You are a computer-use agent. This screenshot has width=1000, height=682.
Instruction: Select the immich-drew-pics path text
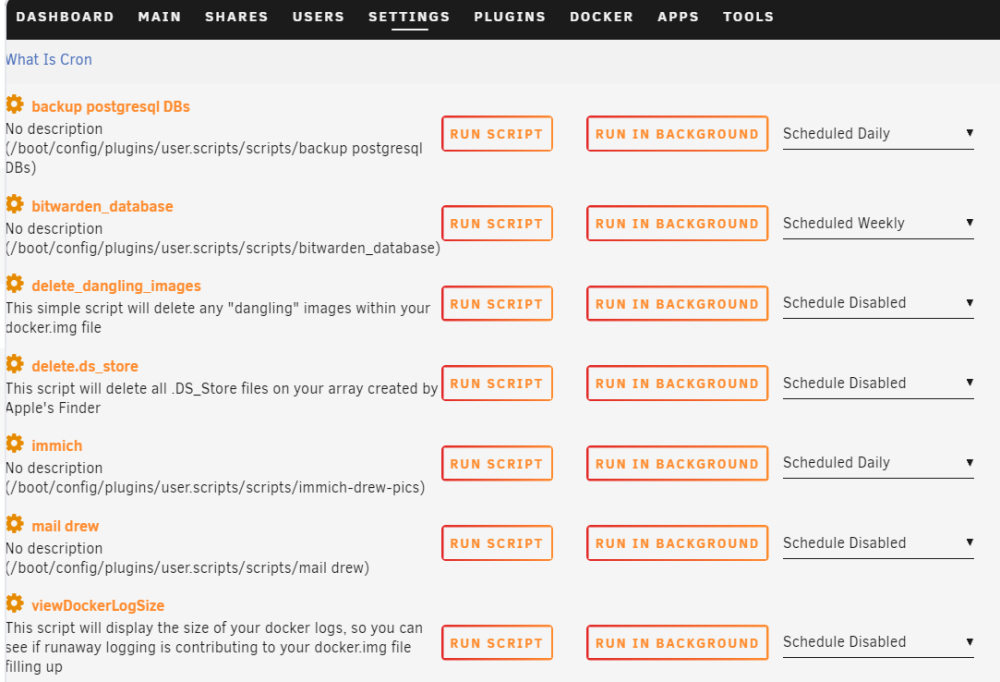[x=215, y=487]
